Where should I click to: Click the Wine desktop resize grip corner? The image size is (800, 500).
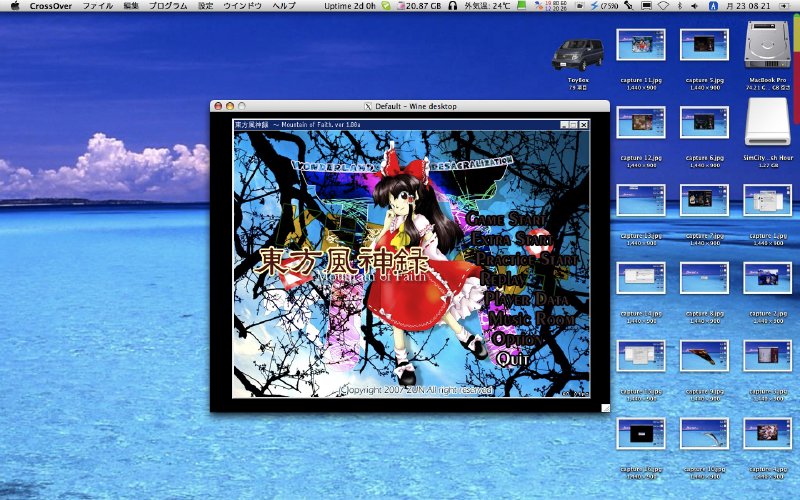click(605, 408)
